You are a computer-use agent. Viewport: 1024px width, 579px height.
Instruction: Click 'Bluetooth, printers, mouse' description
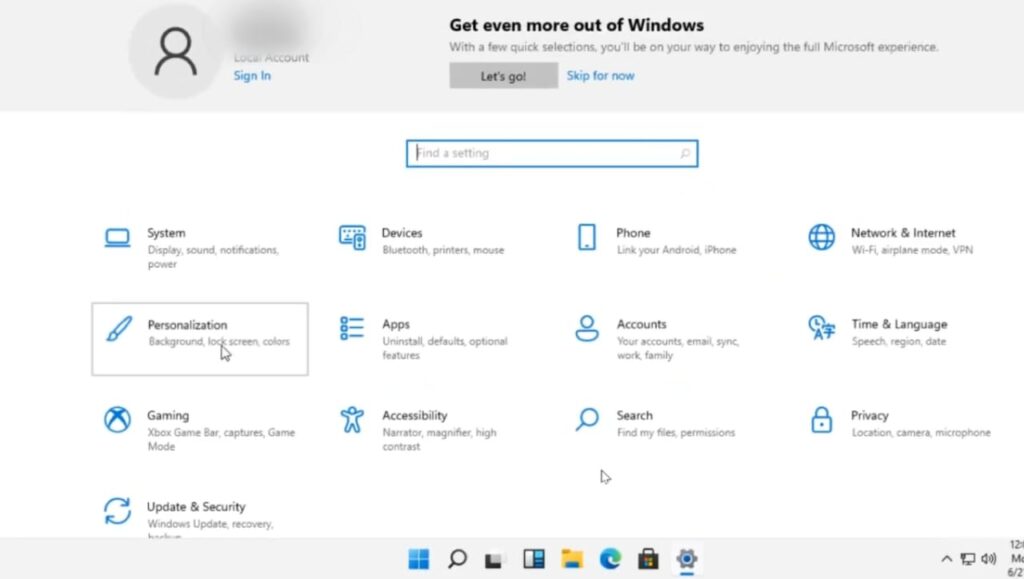pyautogui.click(x=443, y=250)
